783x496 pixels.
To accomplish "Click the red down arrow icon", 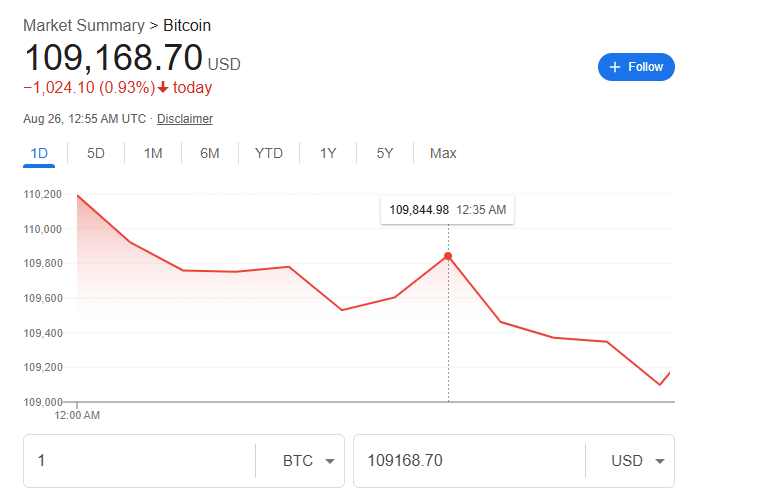I will pos(164,88).
